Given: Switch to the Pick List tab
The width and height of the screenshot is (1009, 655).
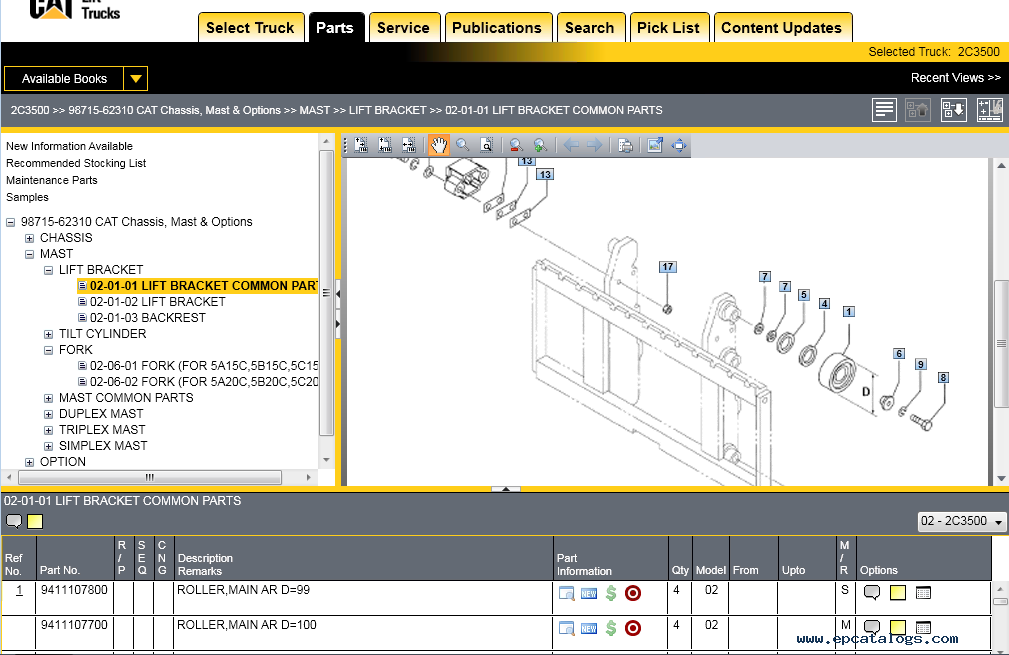Looking at the screenshot, I should click(x=669, y=28).
